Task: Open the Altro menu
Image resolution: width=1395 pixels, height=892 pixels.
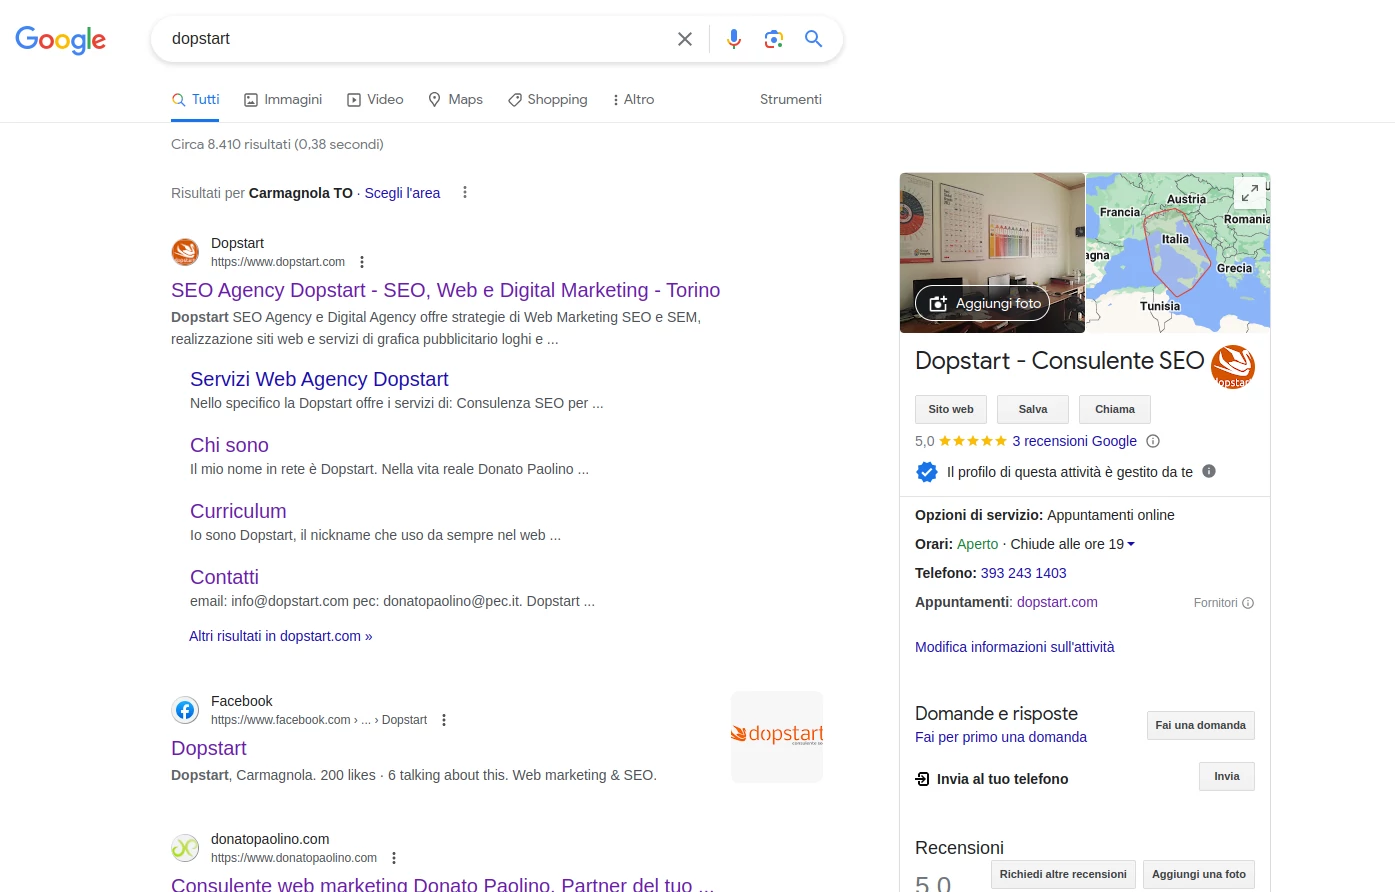Action: click(x=633, y=99)
